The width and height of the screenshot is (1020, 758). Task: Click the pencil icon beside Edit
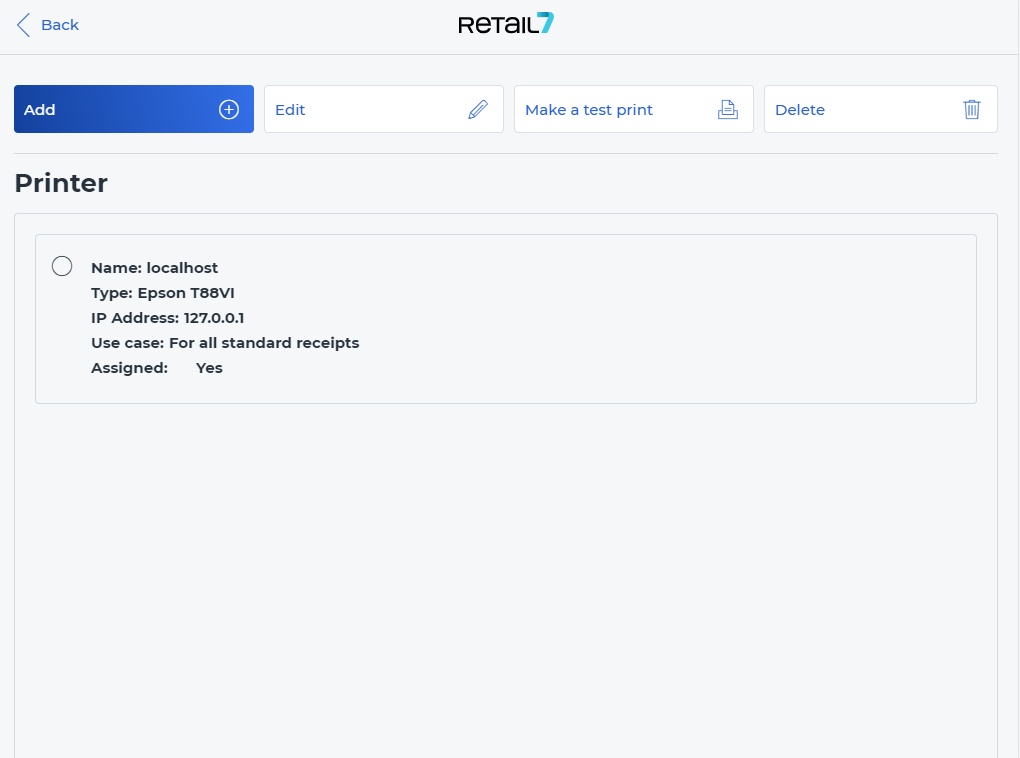[x=478, y=109]
